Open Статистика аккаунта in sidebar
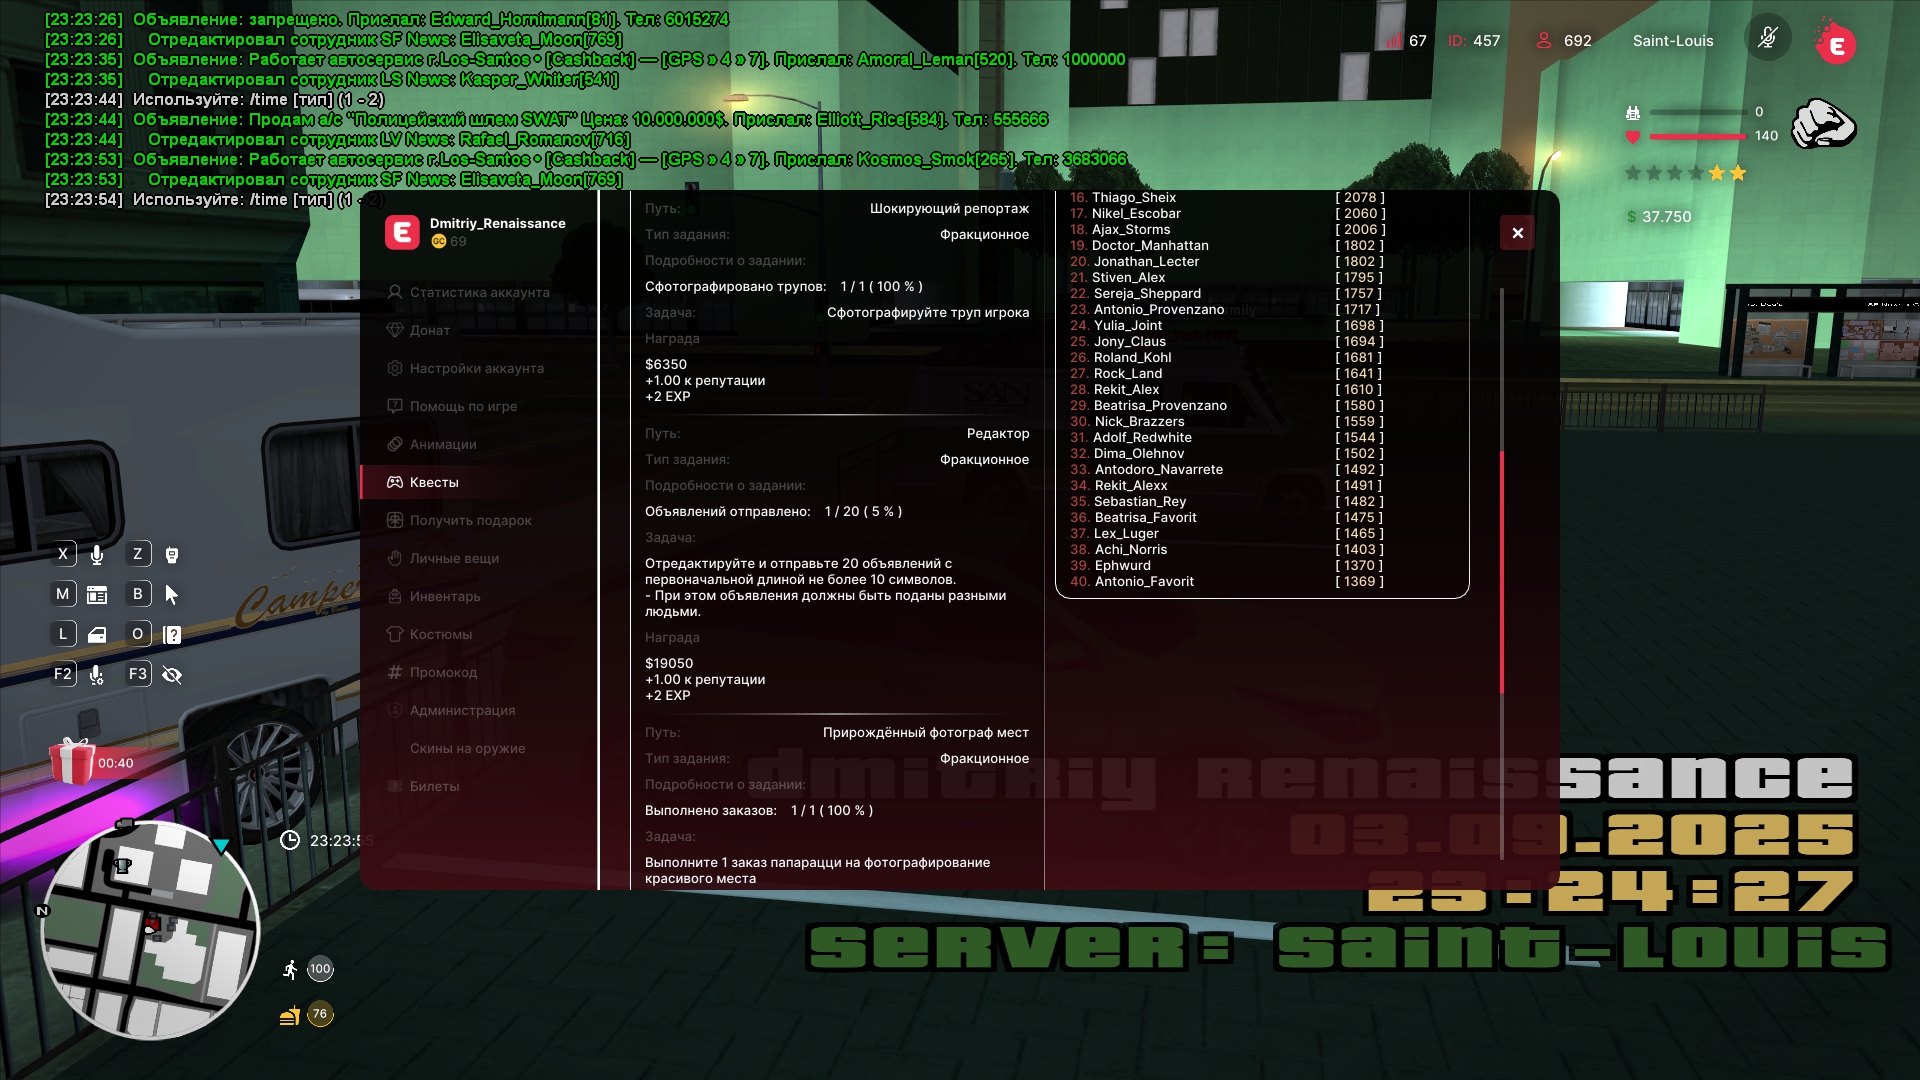Image resolution: width=1920 pixels, height=1080 pixels. 478,292
